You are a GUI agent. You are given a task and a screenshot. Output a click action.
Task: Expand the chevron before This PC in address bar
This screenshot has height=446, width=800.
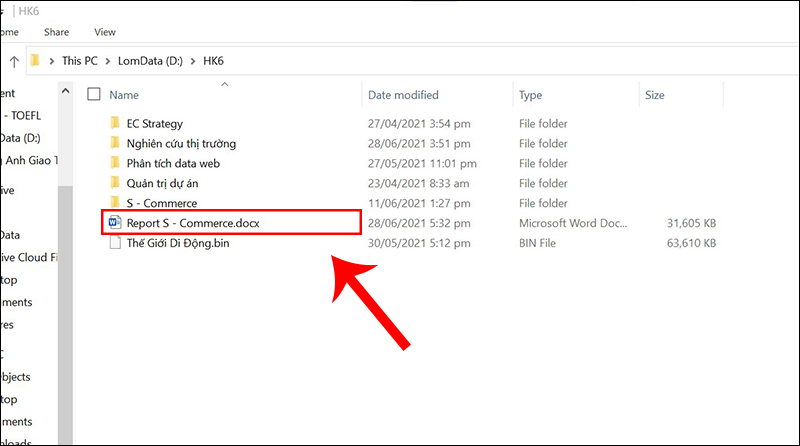point(52,61)
